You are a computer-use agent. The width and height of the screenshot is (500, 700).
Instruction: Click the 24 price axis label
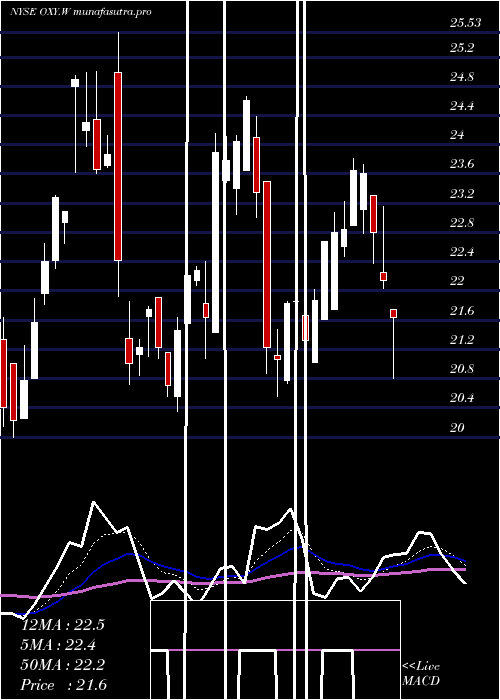pos(457,135)
